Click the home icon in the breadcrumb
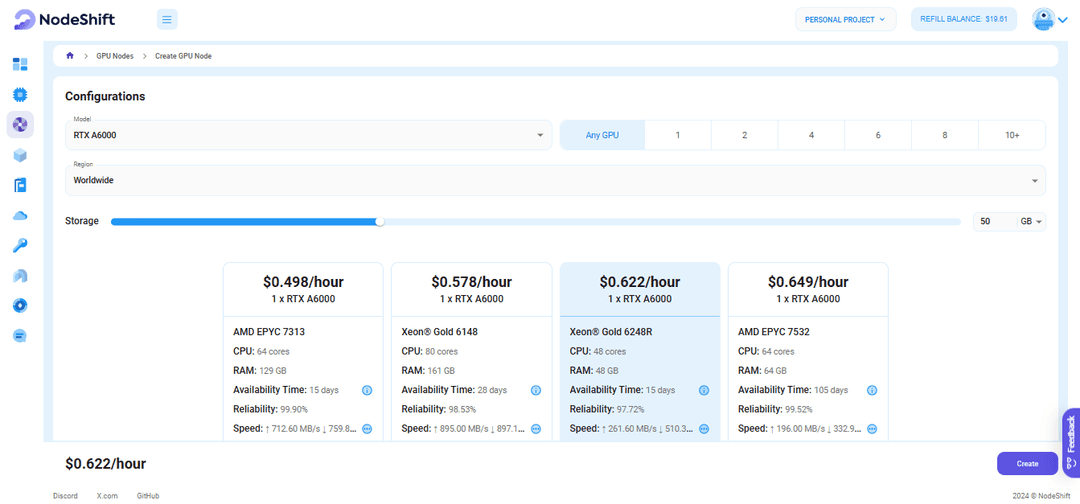 (x=70, y=56)
